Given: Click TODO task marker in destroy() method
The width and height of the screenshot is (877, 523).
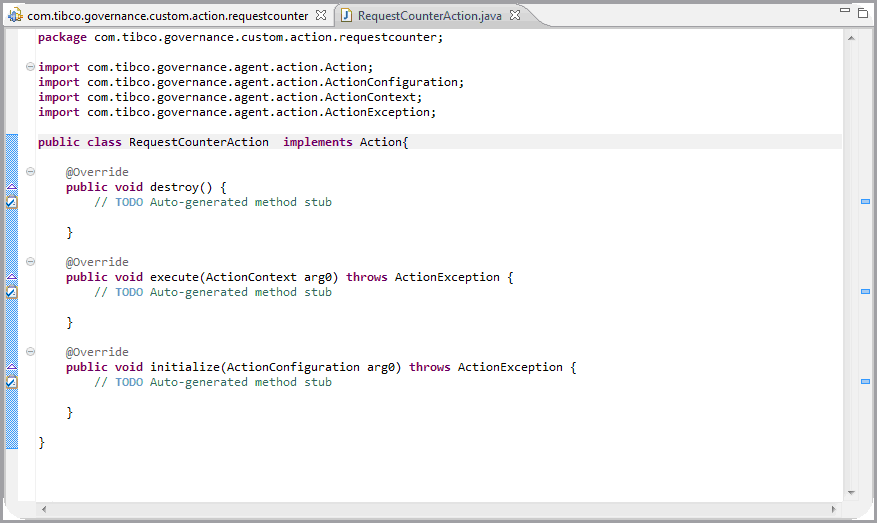Looking at the screenshot, I should coord(11,202).
